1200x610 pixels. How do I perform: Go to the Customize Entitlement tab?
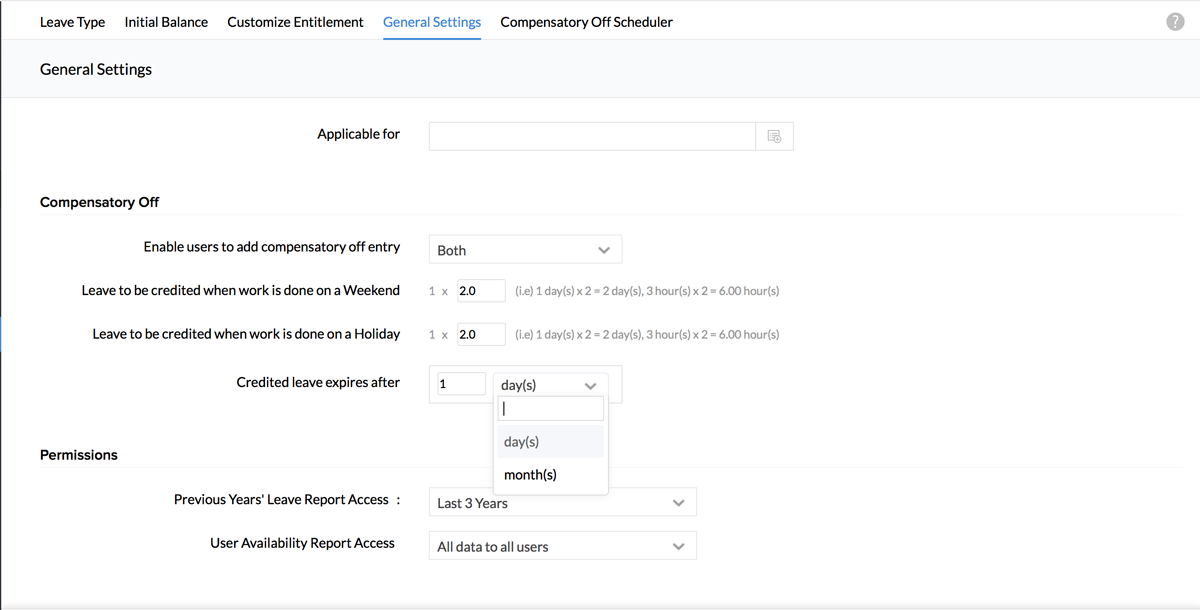coord(295,22)
